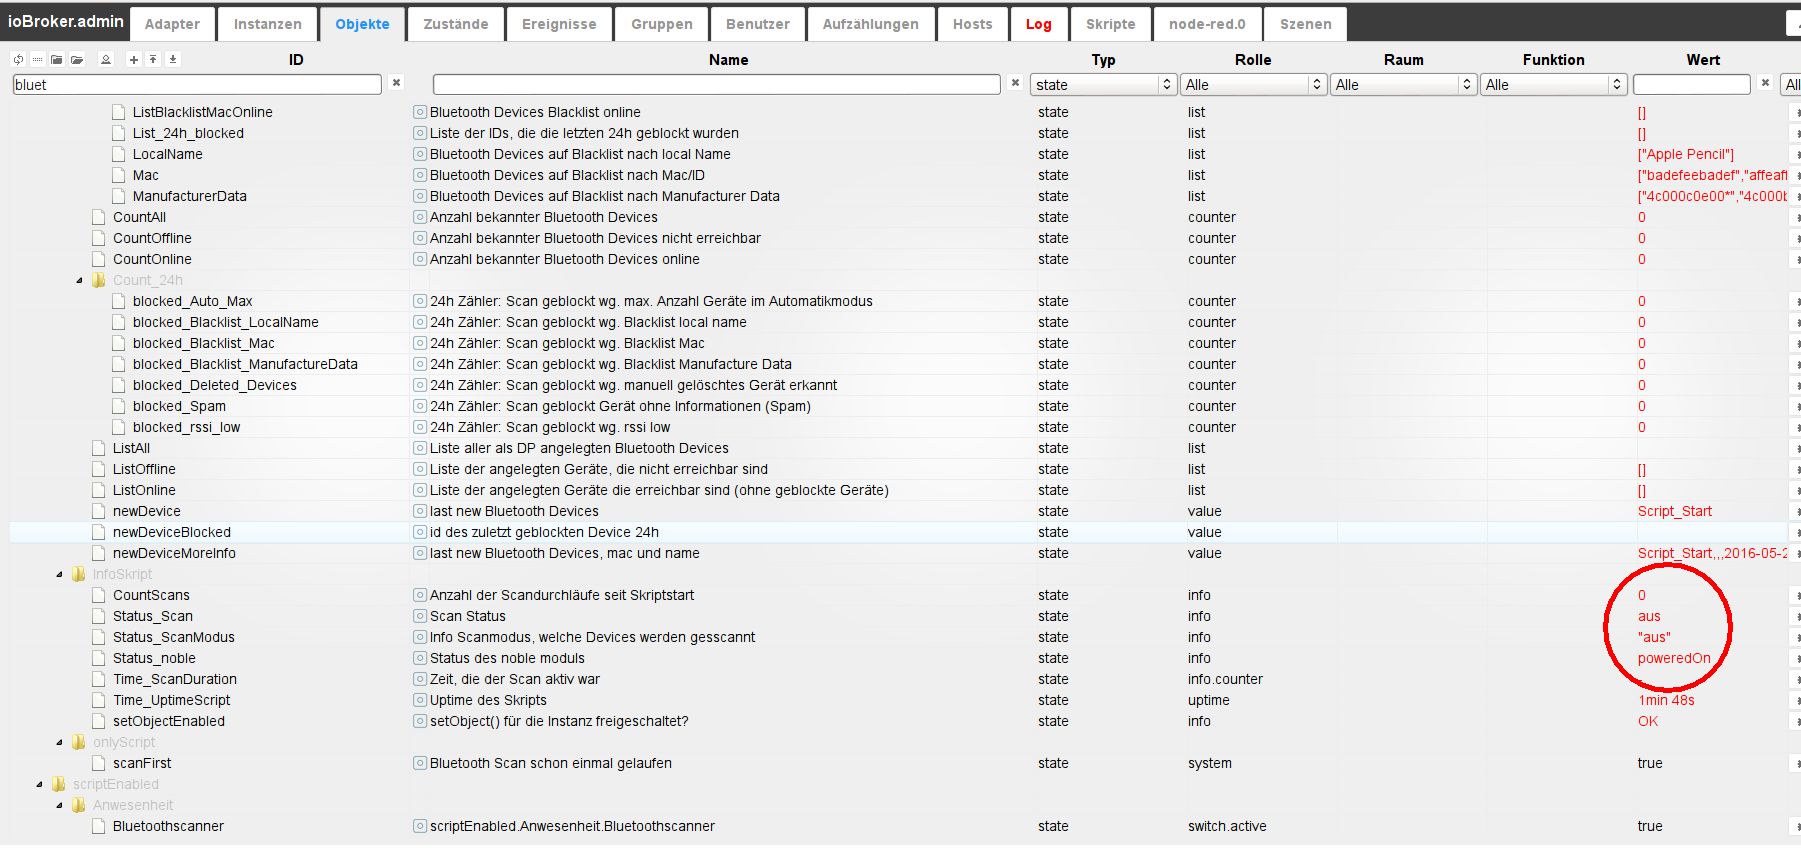Open the Typ filter dropdown showing state
The height and width of the screenshot is (851, 1801).
point(1103,85)
